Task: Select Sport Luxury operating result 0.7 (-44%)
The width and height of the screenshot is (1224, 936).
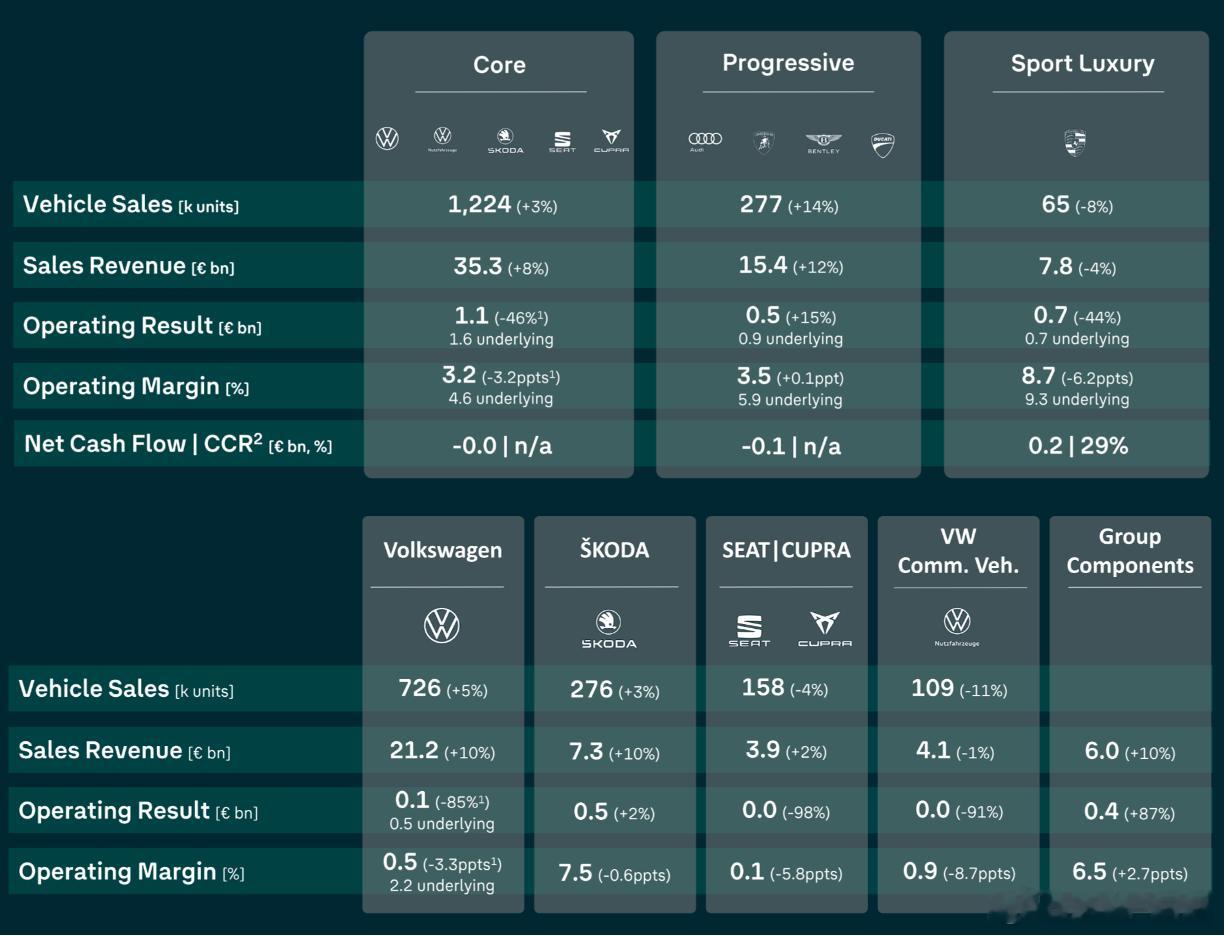Action: click(1077, 316)
